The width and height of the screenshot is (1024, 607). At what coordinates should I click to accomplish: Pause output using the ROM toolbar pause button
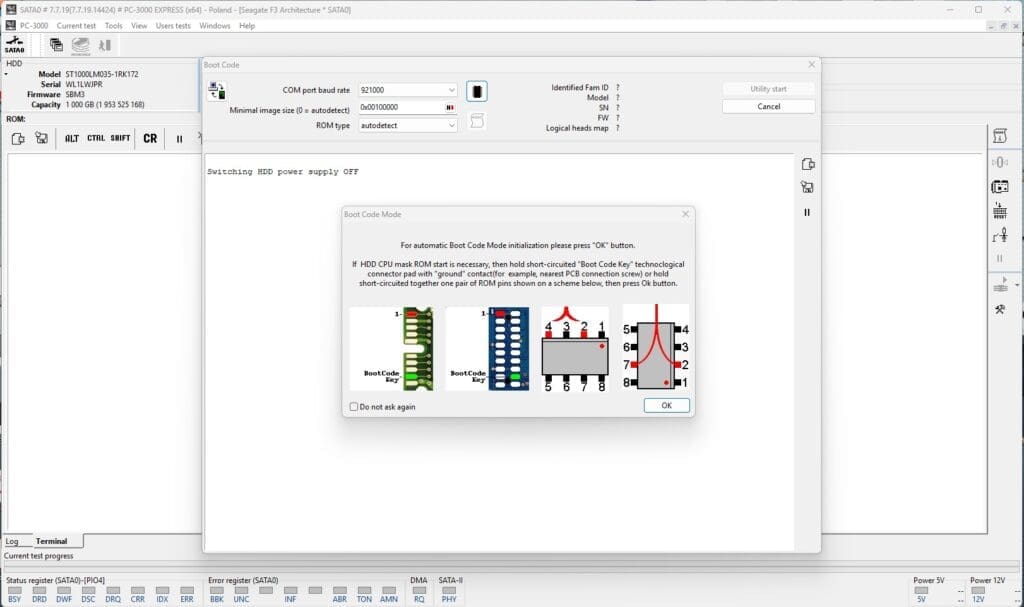pos(180,139)
